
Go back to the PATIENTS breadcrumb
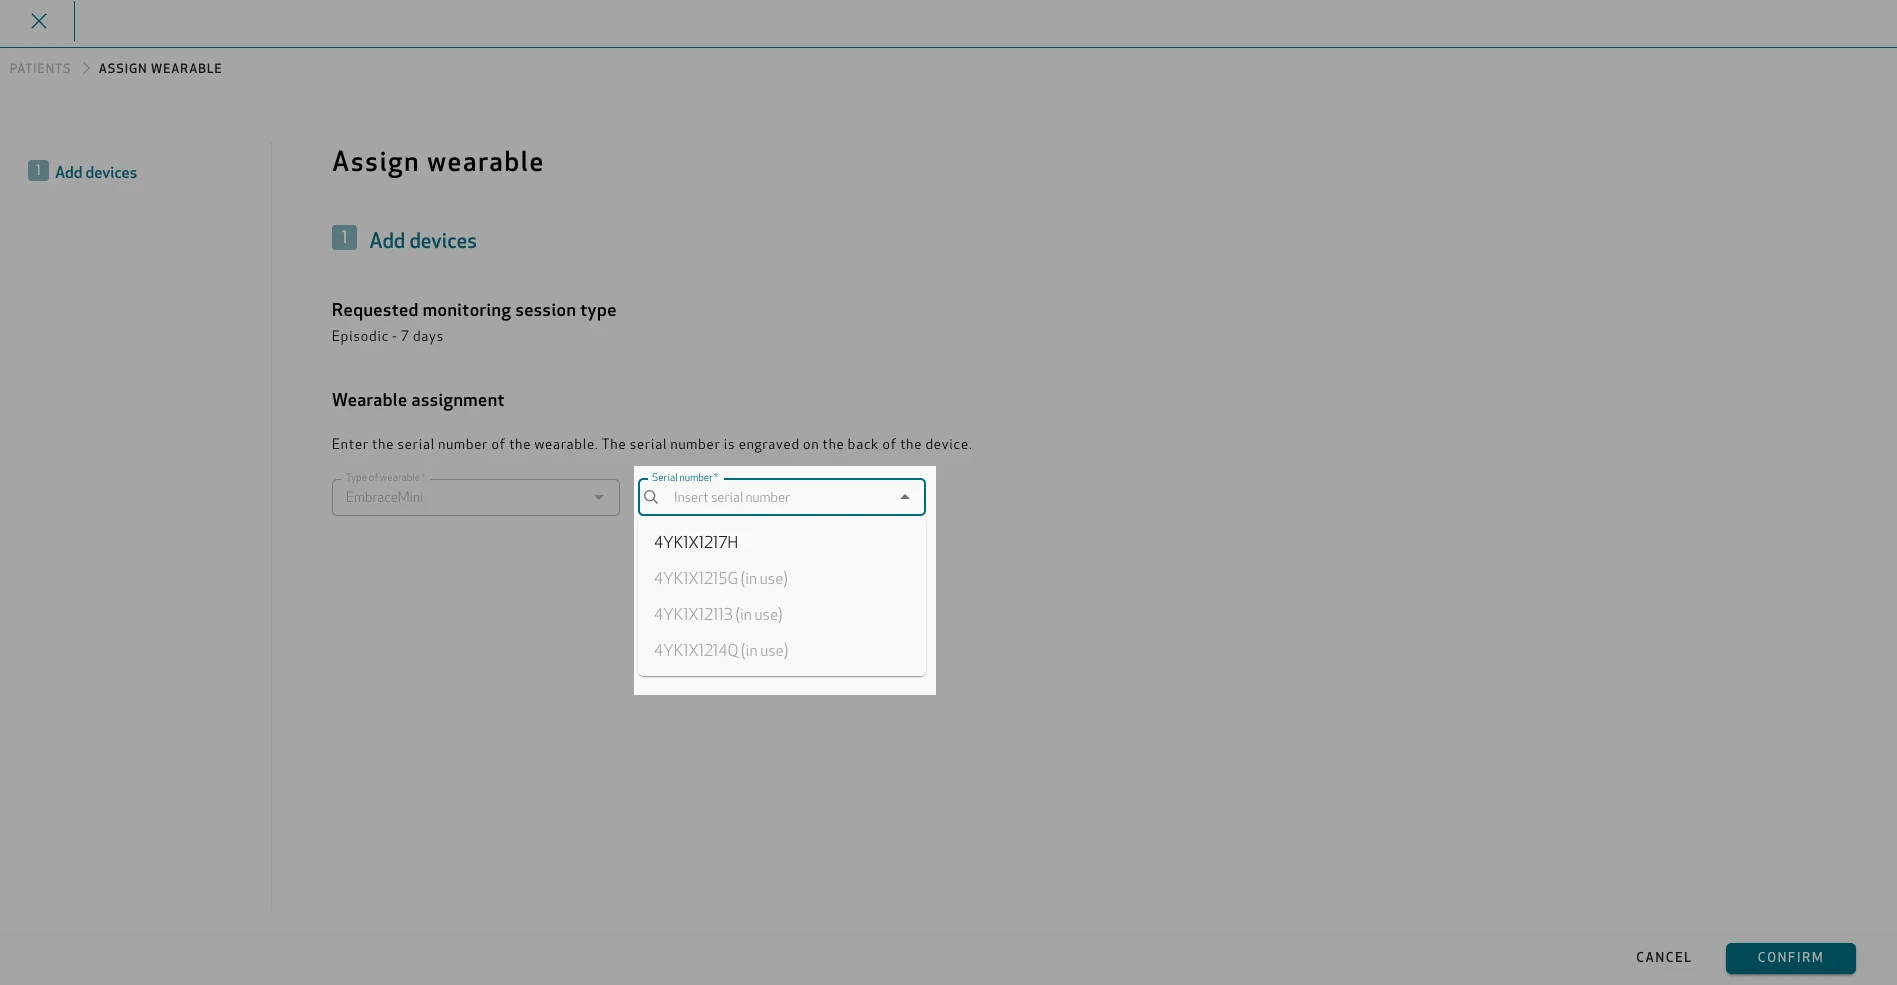40,69
